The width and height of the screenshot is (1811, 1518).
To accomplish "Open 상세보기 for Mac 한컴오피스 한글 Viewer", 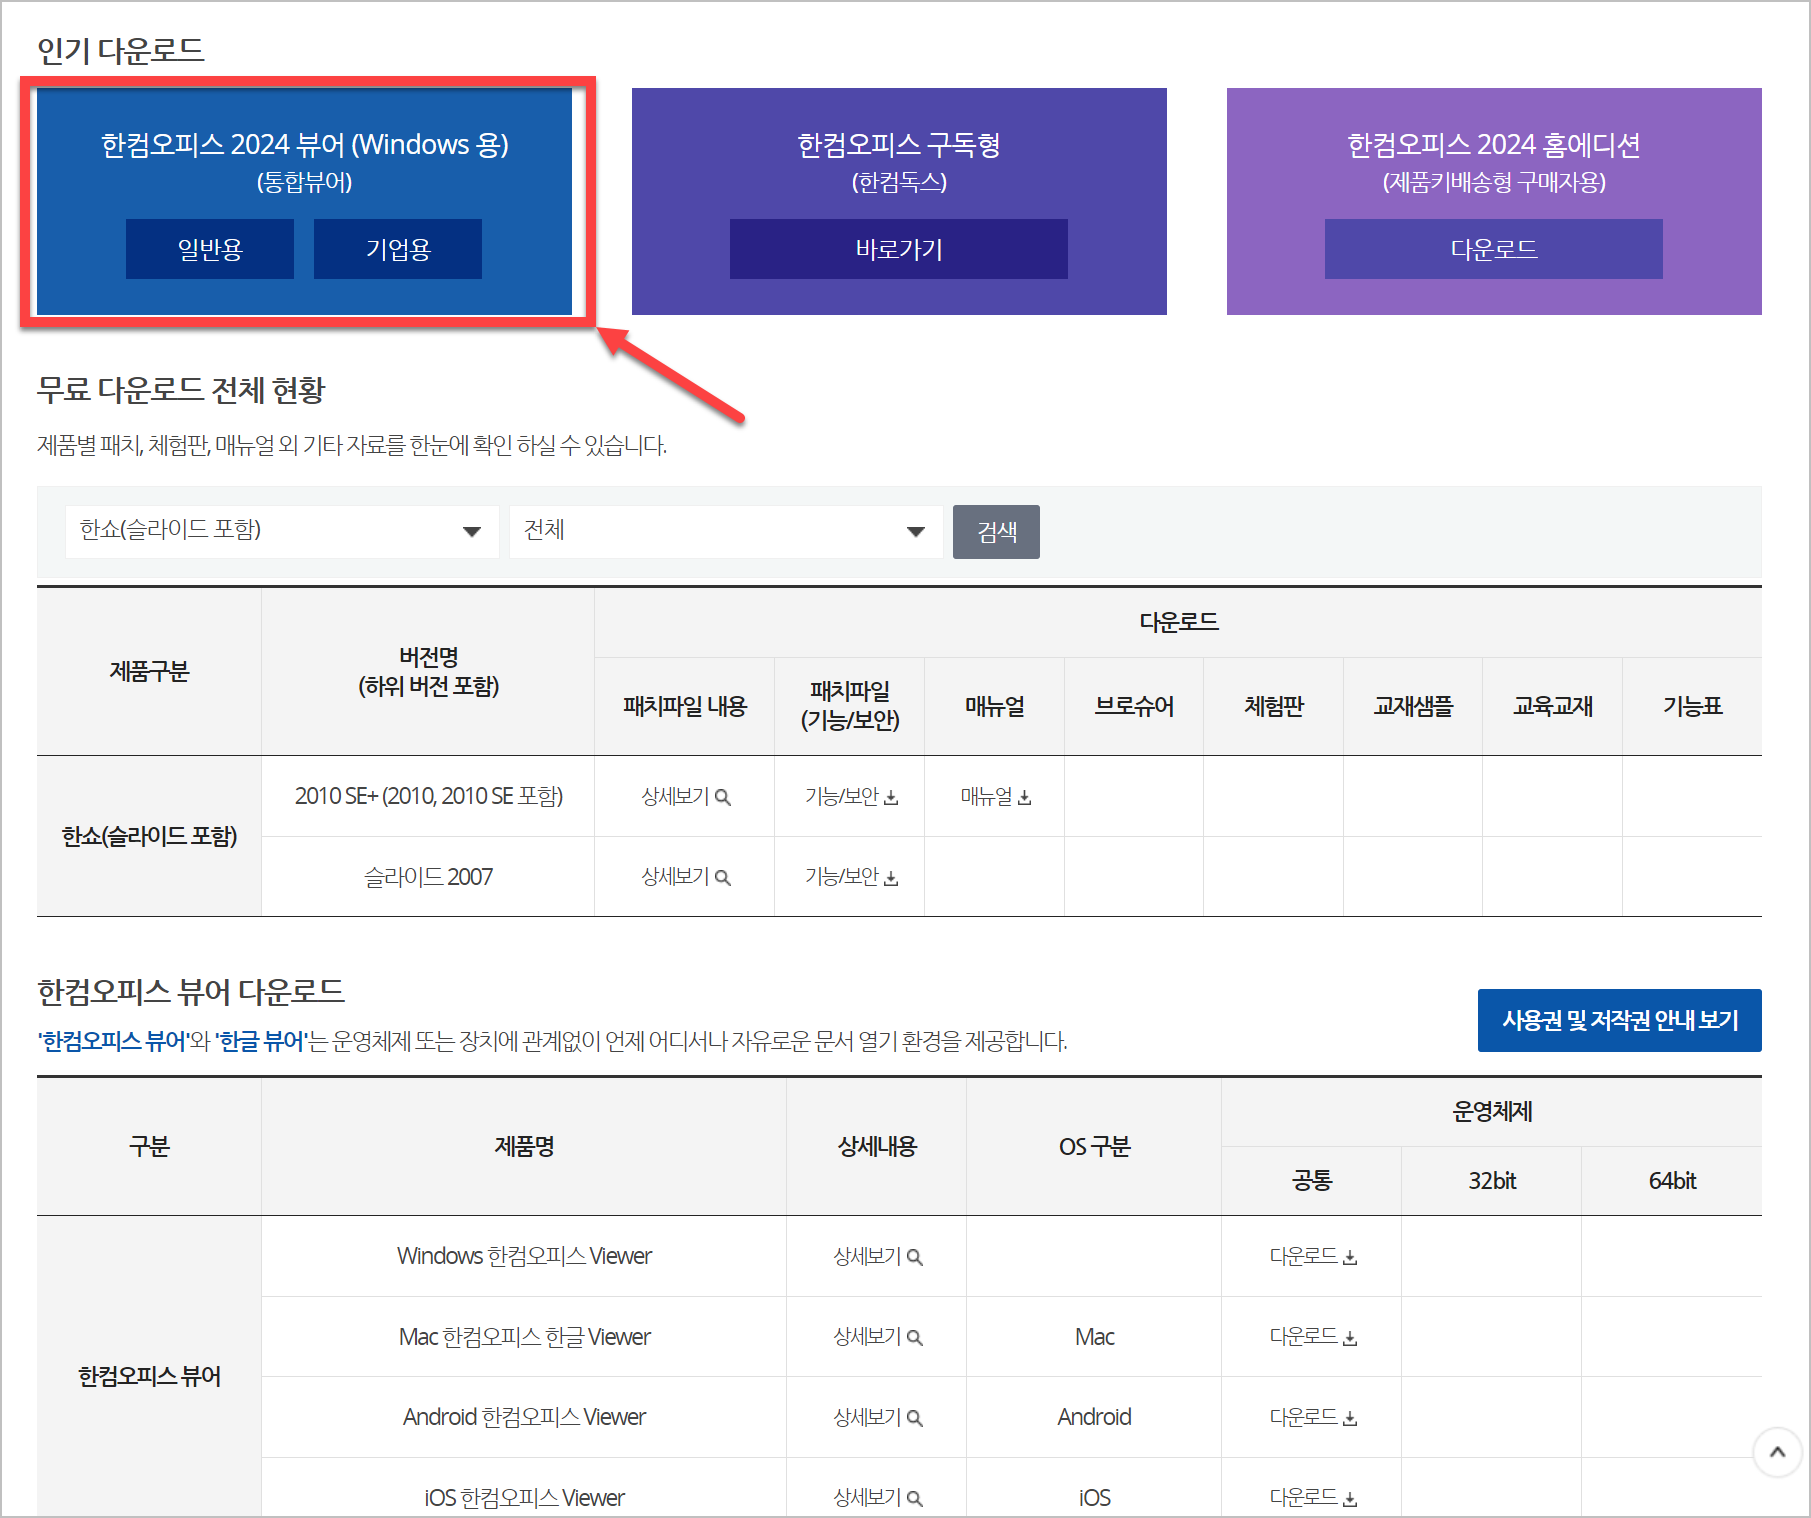I will (x=878, y=1337).
